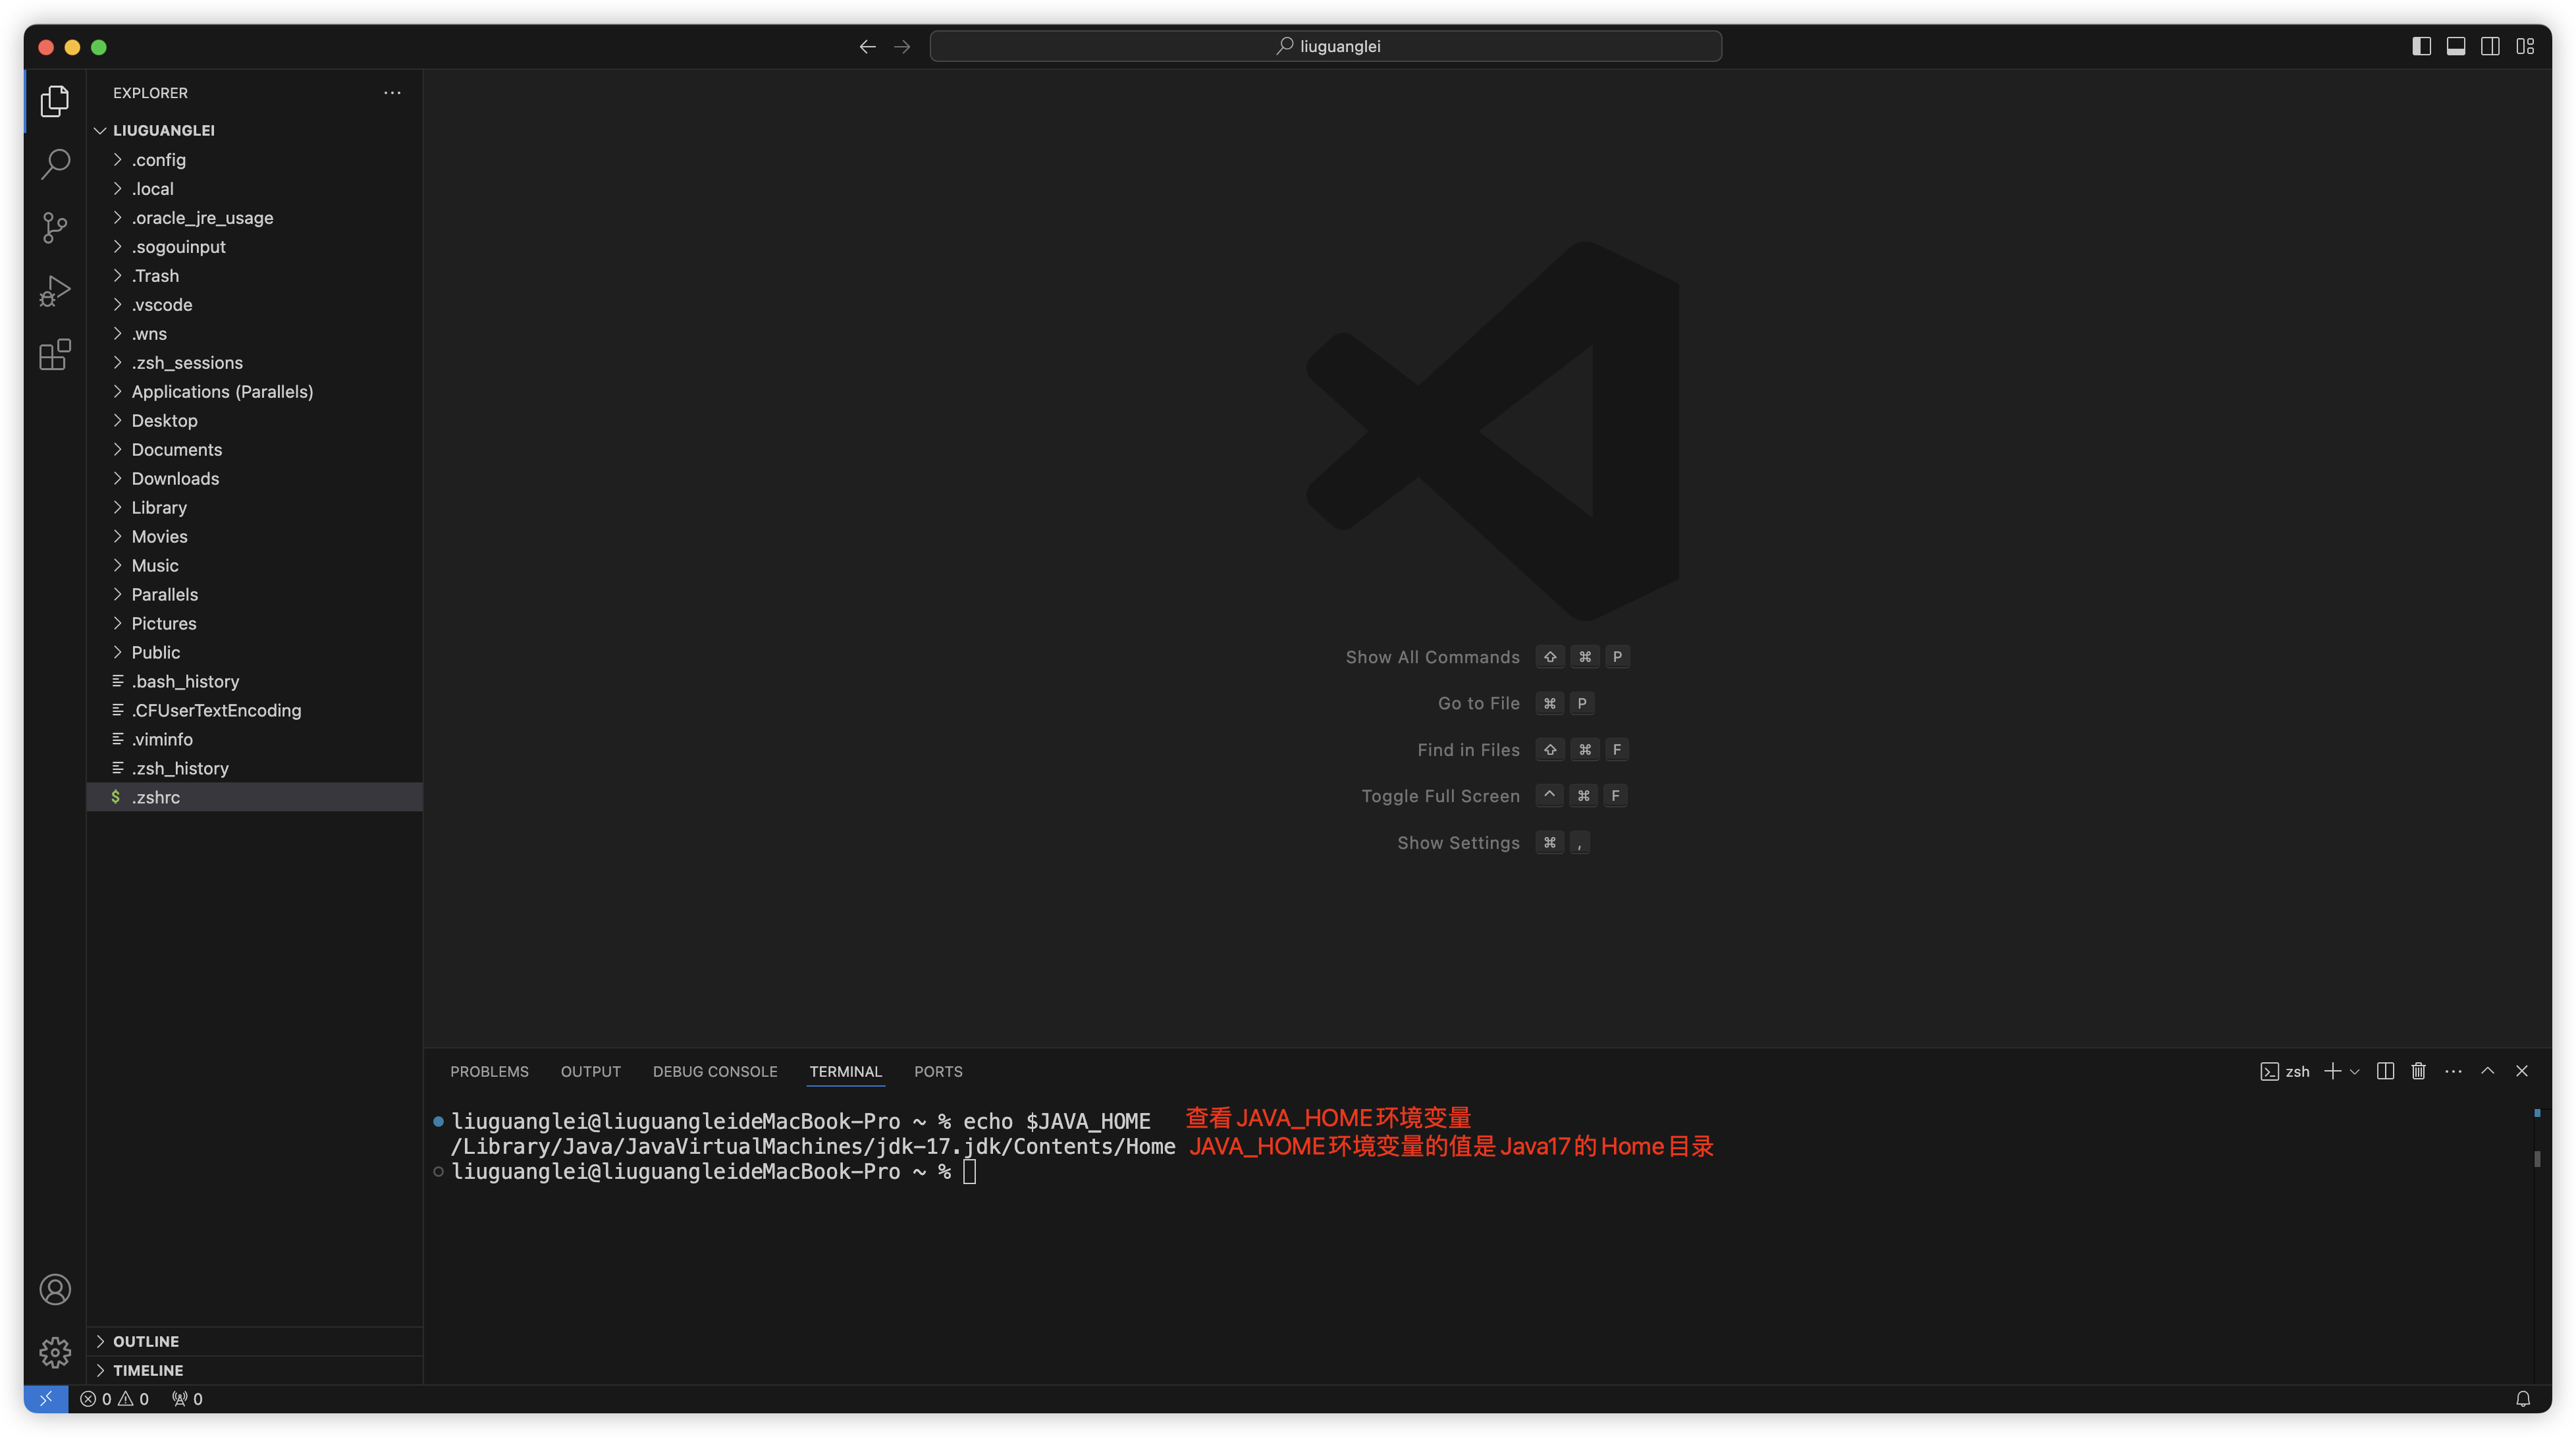Open the Extensions view
This screenshot has width=2576, height=1437.
55,354
